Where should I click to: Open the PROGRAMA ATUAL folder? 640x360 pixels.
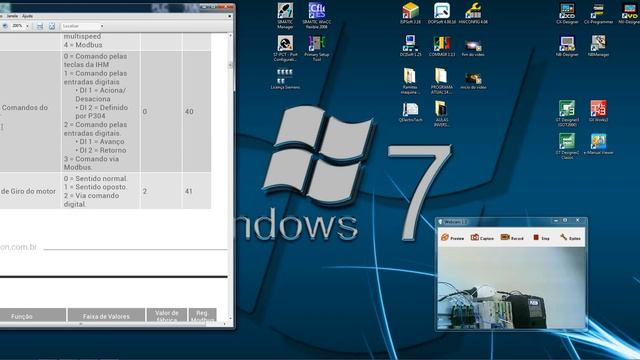point(442,81)
